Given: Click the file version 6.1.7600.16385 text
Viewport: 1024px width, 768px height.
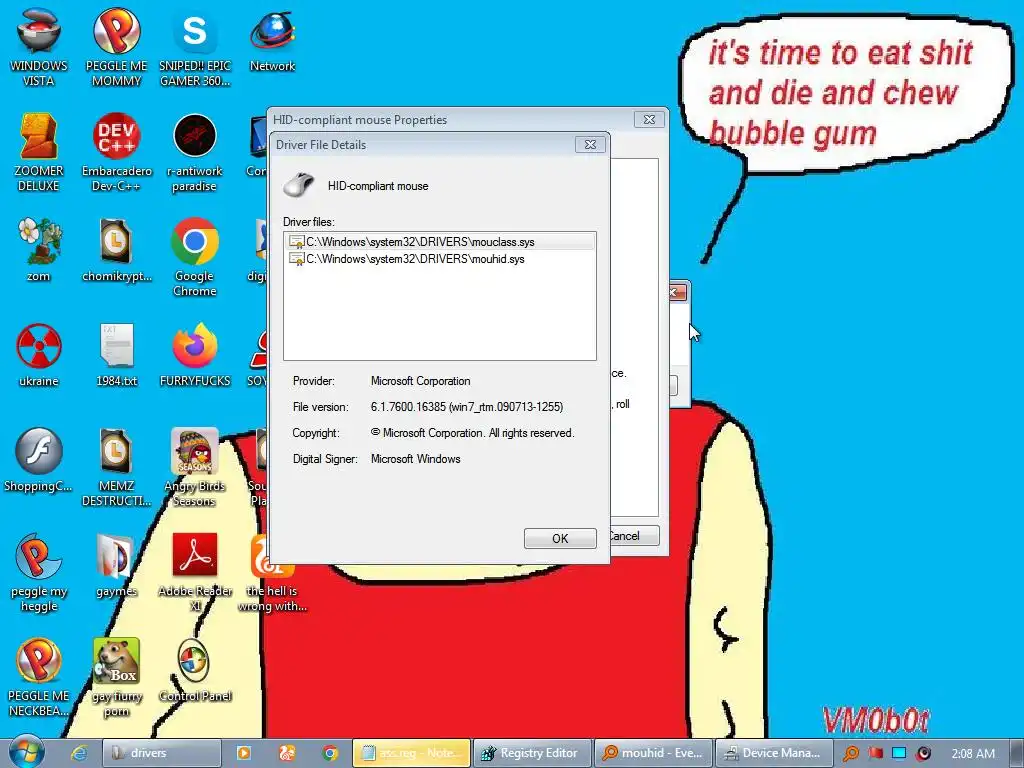Looking at the screenshot, I should click(467, 407).
